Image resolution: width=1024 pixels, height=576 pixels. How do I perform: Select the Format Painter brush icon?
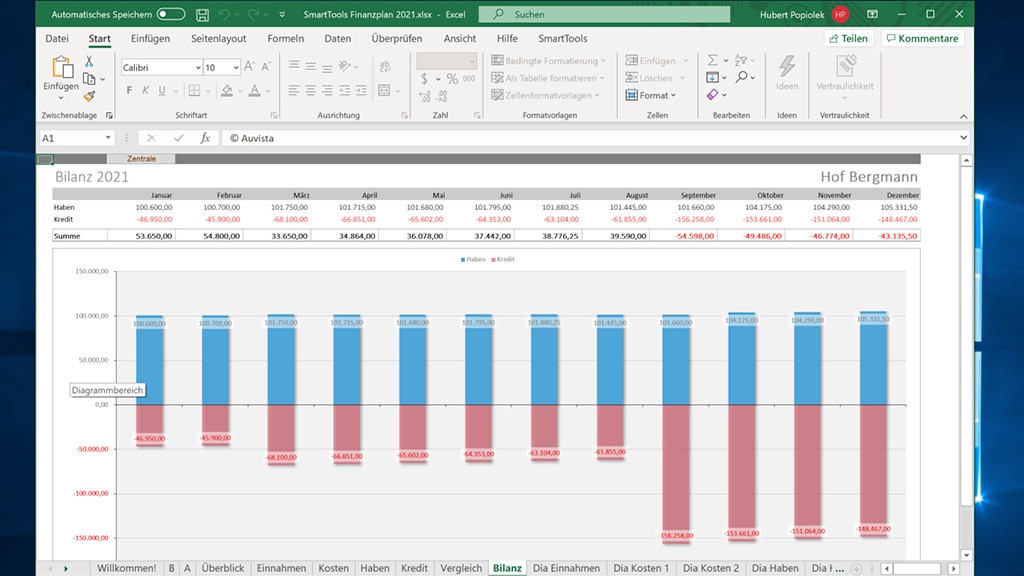(x=89, y=96)
